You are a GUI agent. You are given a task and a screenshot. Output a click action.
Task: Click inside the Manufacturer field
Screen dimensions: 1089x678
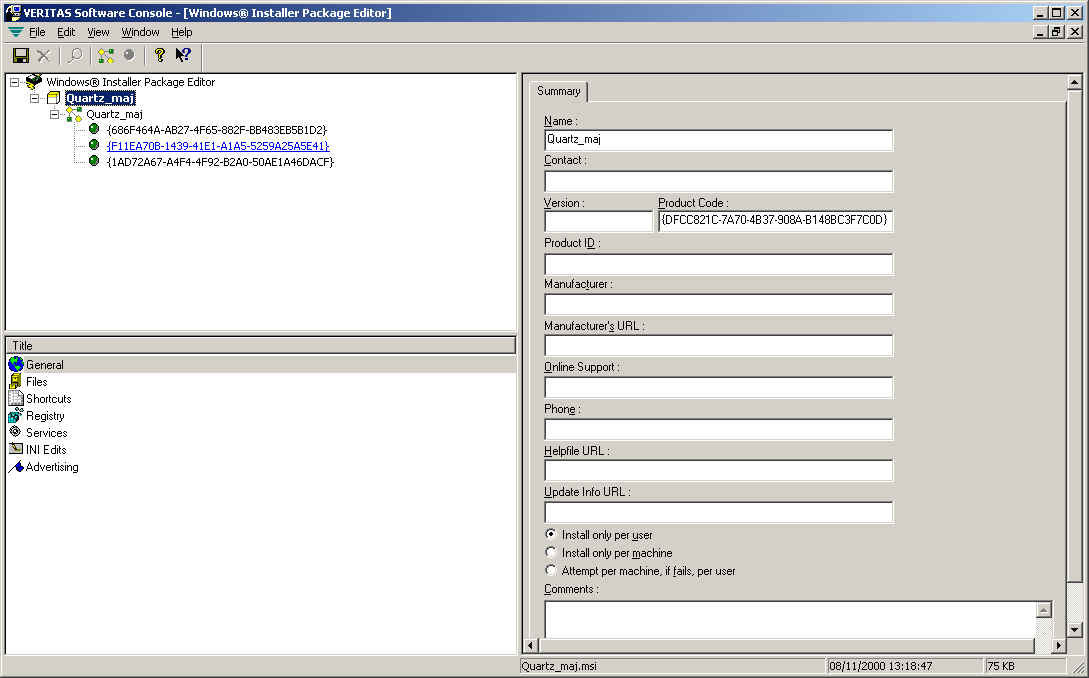(x=718, y=304)
